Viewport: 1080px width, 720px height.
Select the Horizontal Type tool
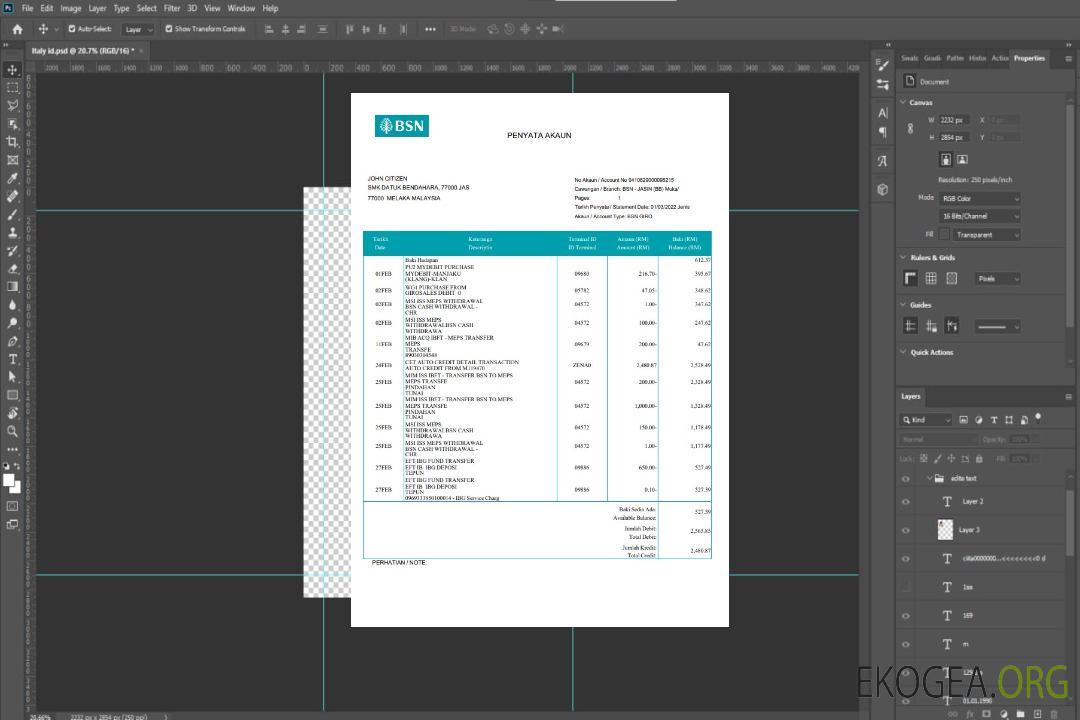click(x=12, y=359)
